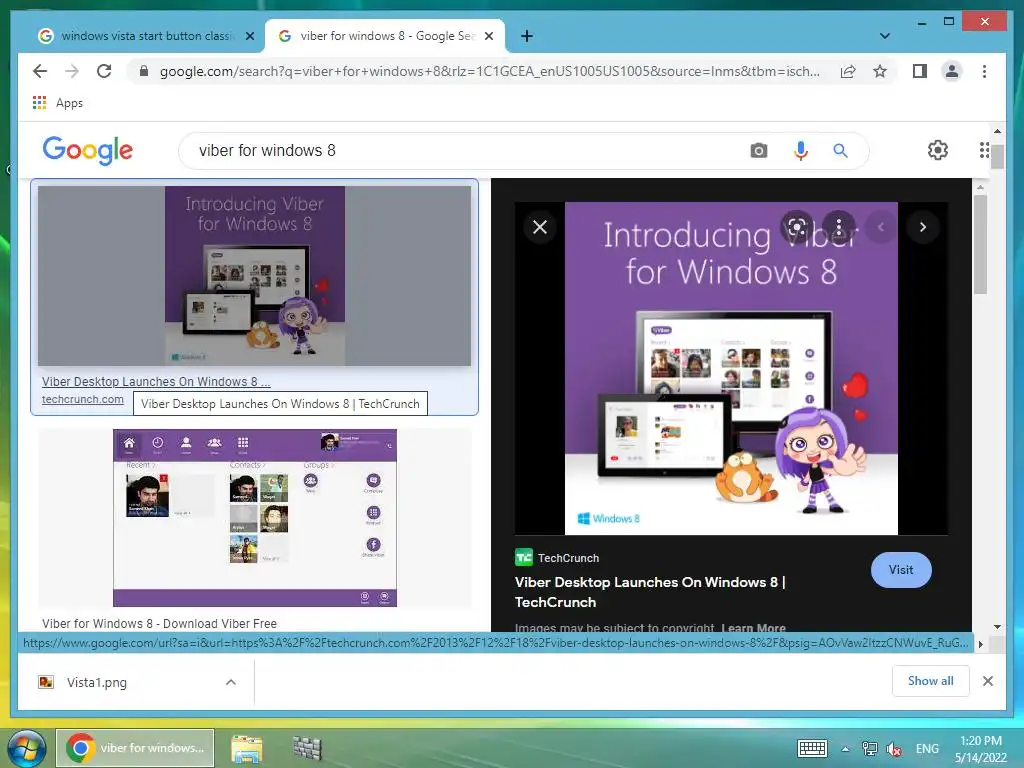This screenshot has height=768, width=1024.
Task: Open network status tray icon
Action: tap(869, 749)
